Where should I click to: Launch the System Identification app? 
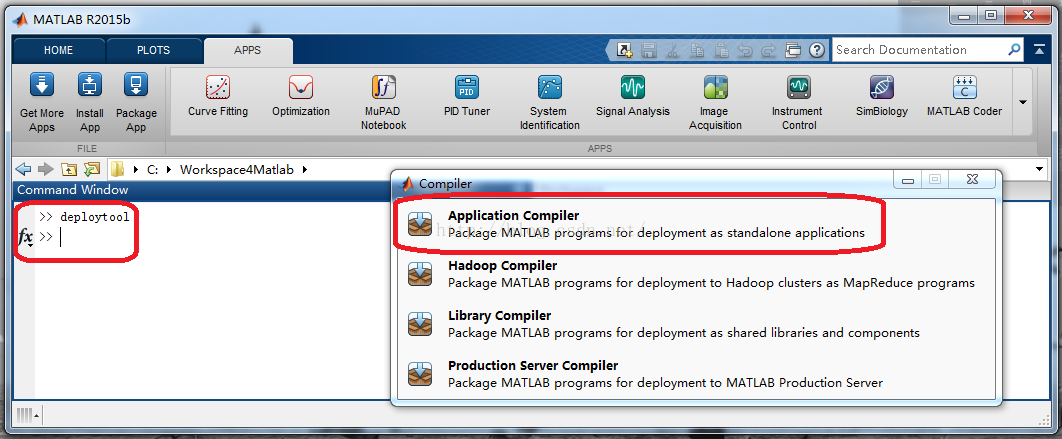tap(549, 102)
